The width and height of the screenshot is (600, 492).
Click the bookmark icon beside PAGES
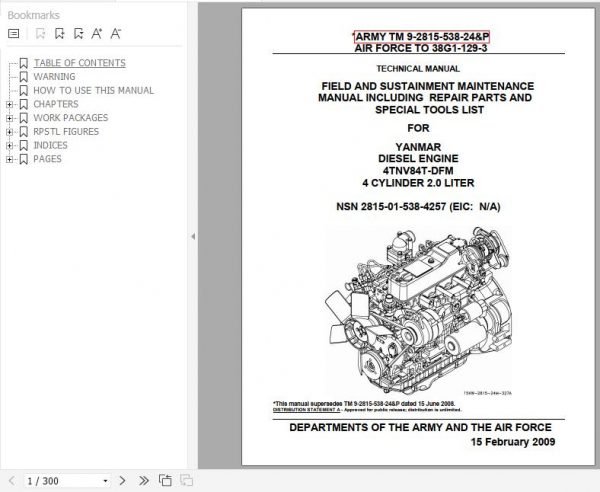coord(24,160)
